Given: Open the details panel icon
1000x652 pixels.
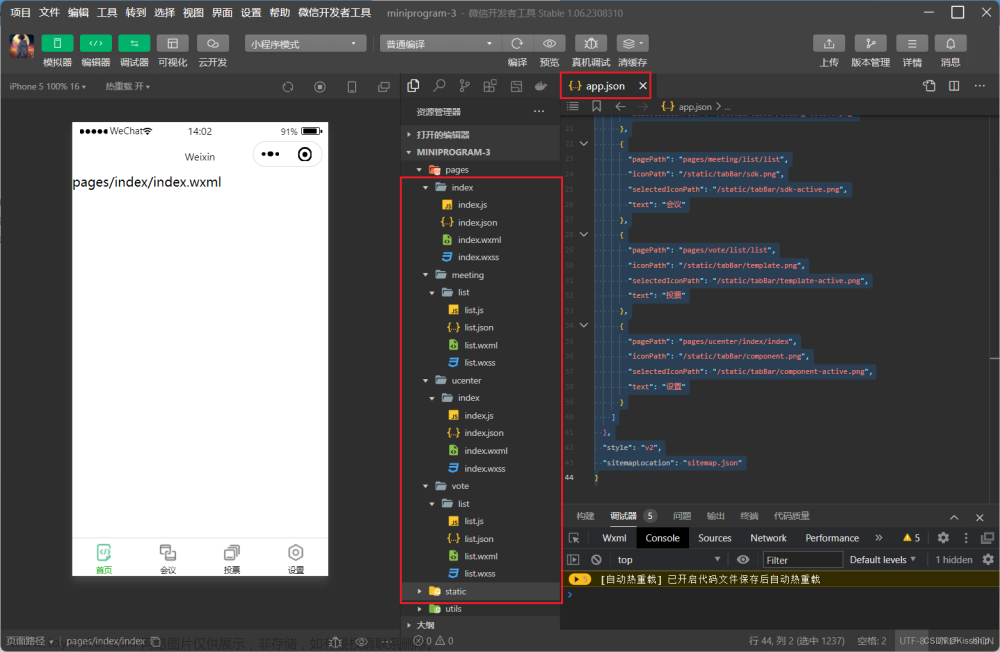Looking at the screenshot, I should (912, 43).
